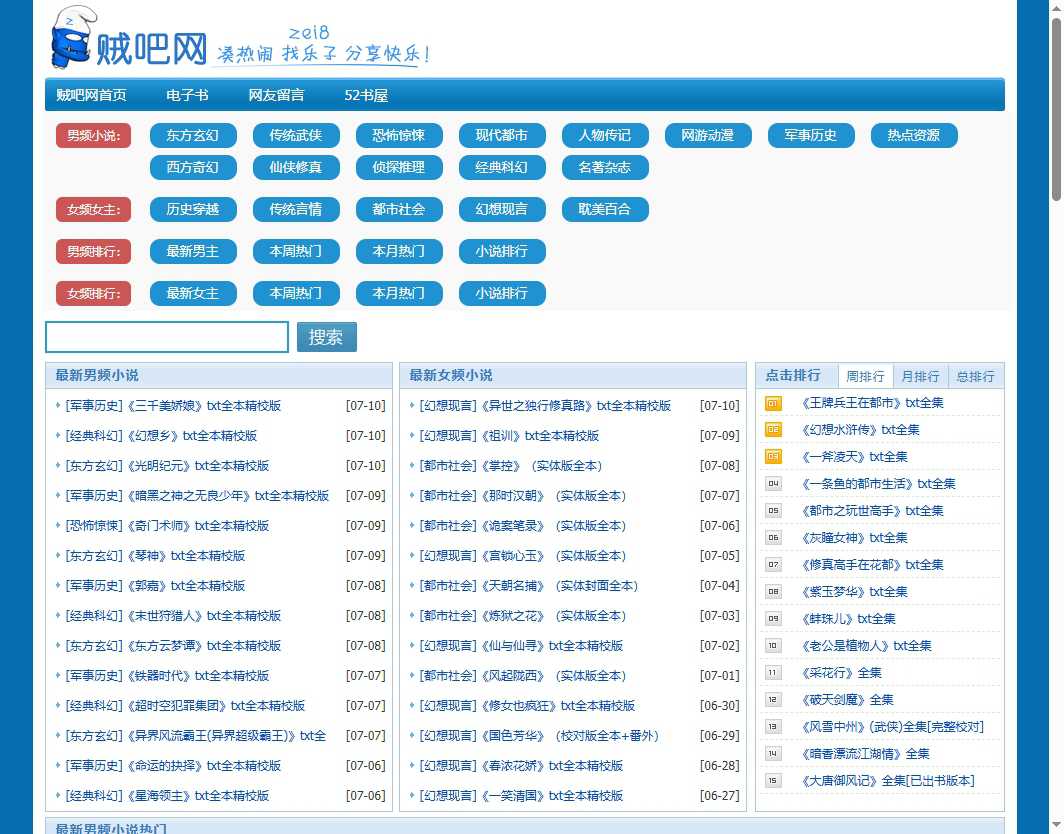Open the 东方玄幻 category
This screenshot has width=1064, height=834.
(192, 135)
